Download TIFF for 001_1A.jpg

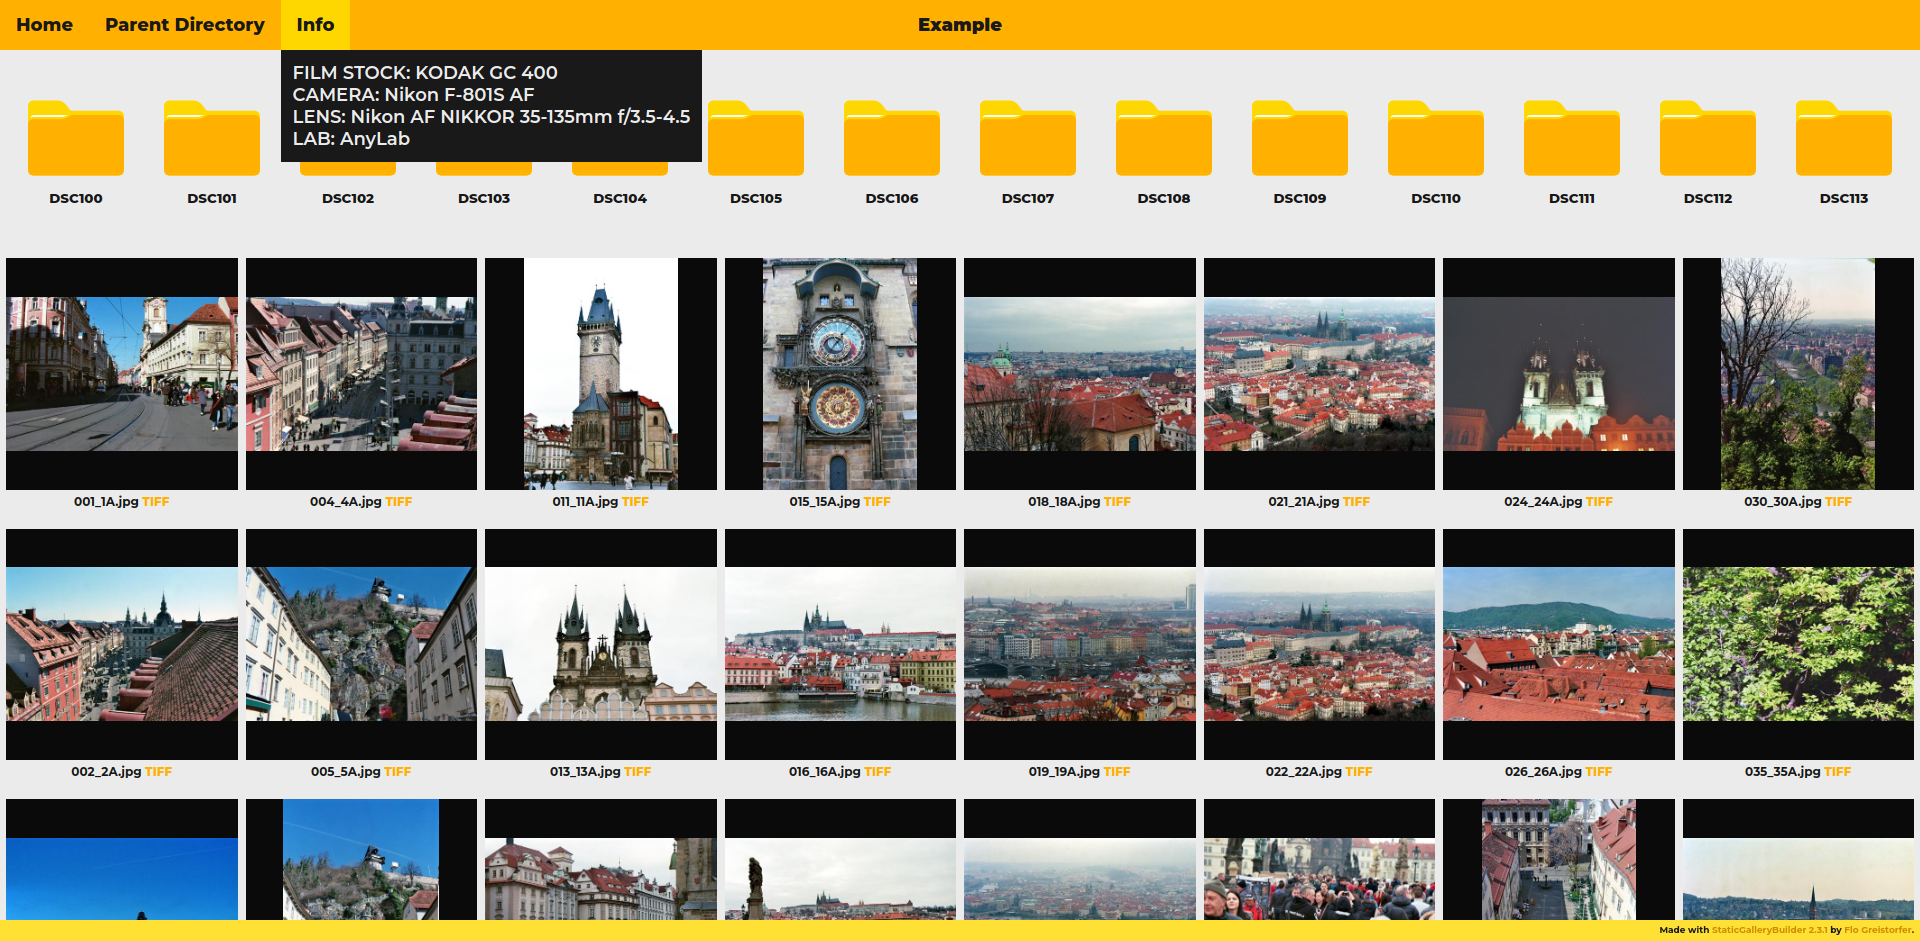pyautogui.click(x=156, y=502)
